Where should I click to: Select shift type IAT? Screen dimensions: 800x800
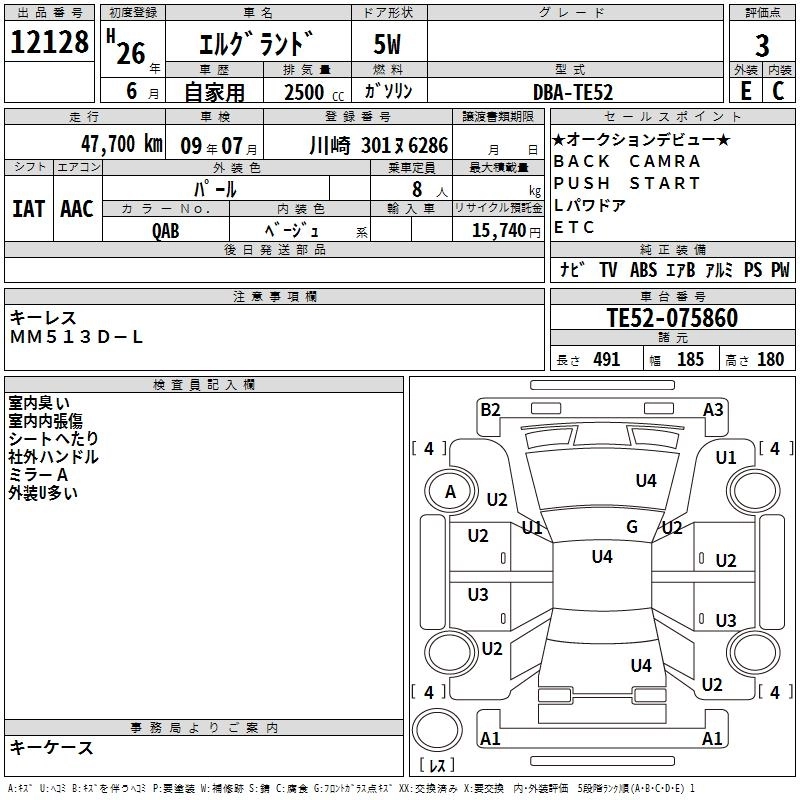click(28, 209)
